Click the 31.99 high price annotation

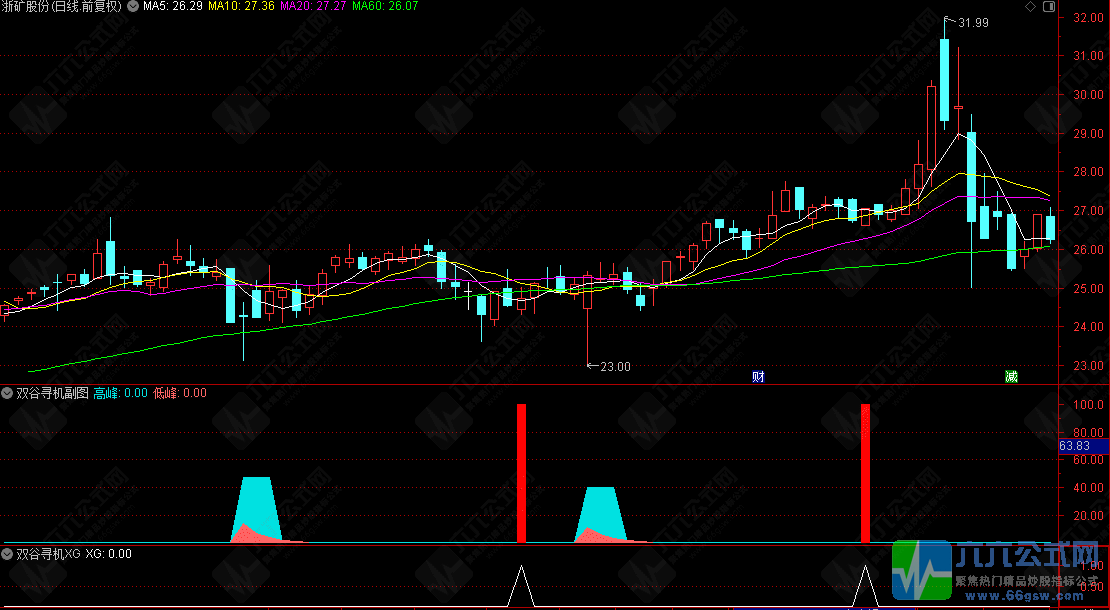click(x=973, y=23)
